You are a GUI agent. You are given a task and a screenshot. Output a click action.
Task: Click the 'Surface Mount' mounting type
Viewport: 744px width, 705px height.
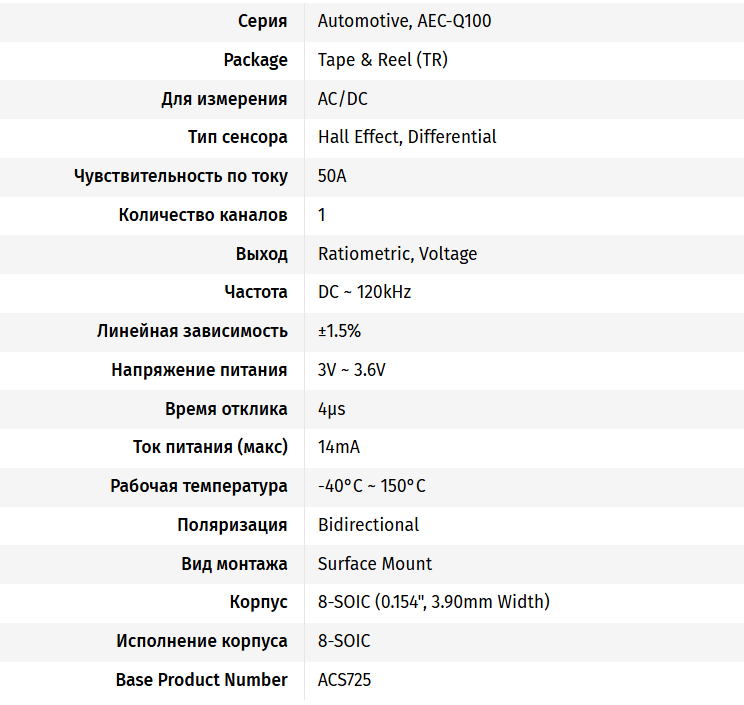coord(375,564)
